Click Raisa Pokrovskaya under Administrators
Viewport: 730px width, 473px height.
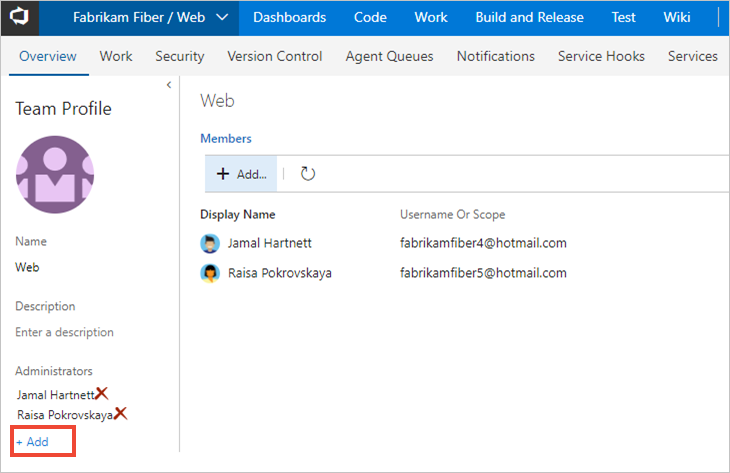click(65, 415)
